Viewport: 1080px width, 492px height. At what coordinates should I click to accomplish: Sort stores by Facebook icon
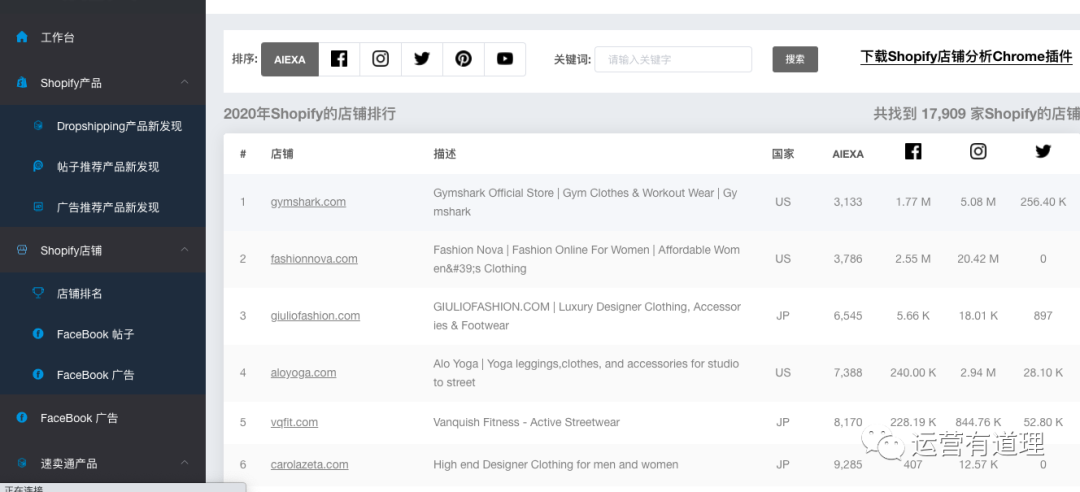coord(339,59)
